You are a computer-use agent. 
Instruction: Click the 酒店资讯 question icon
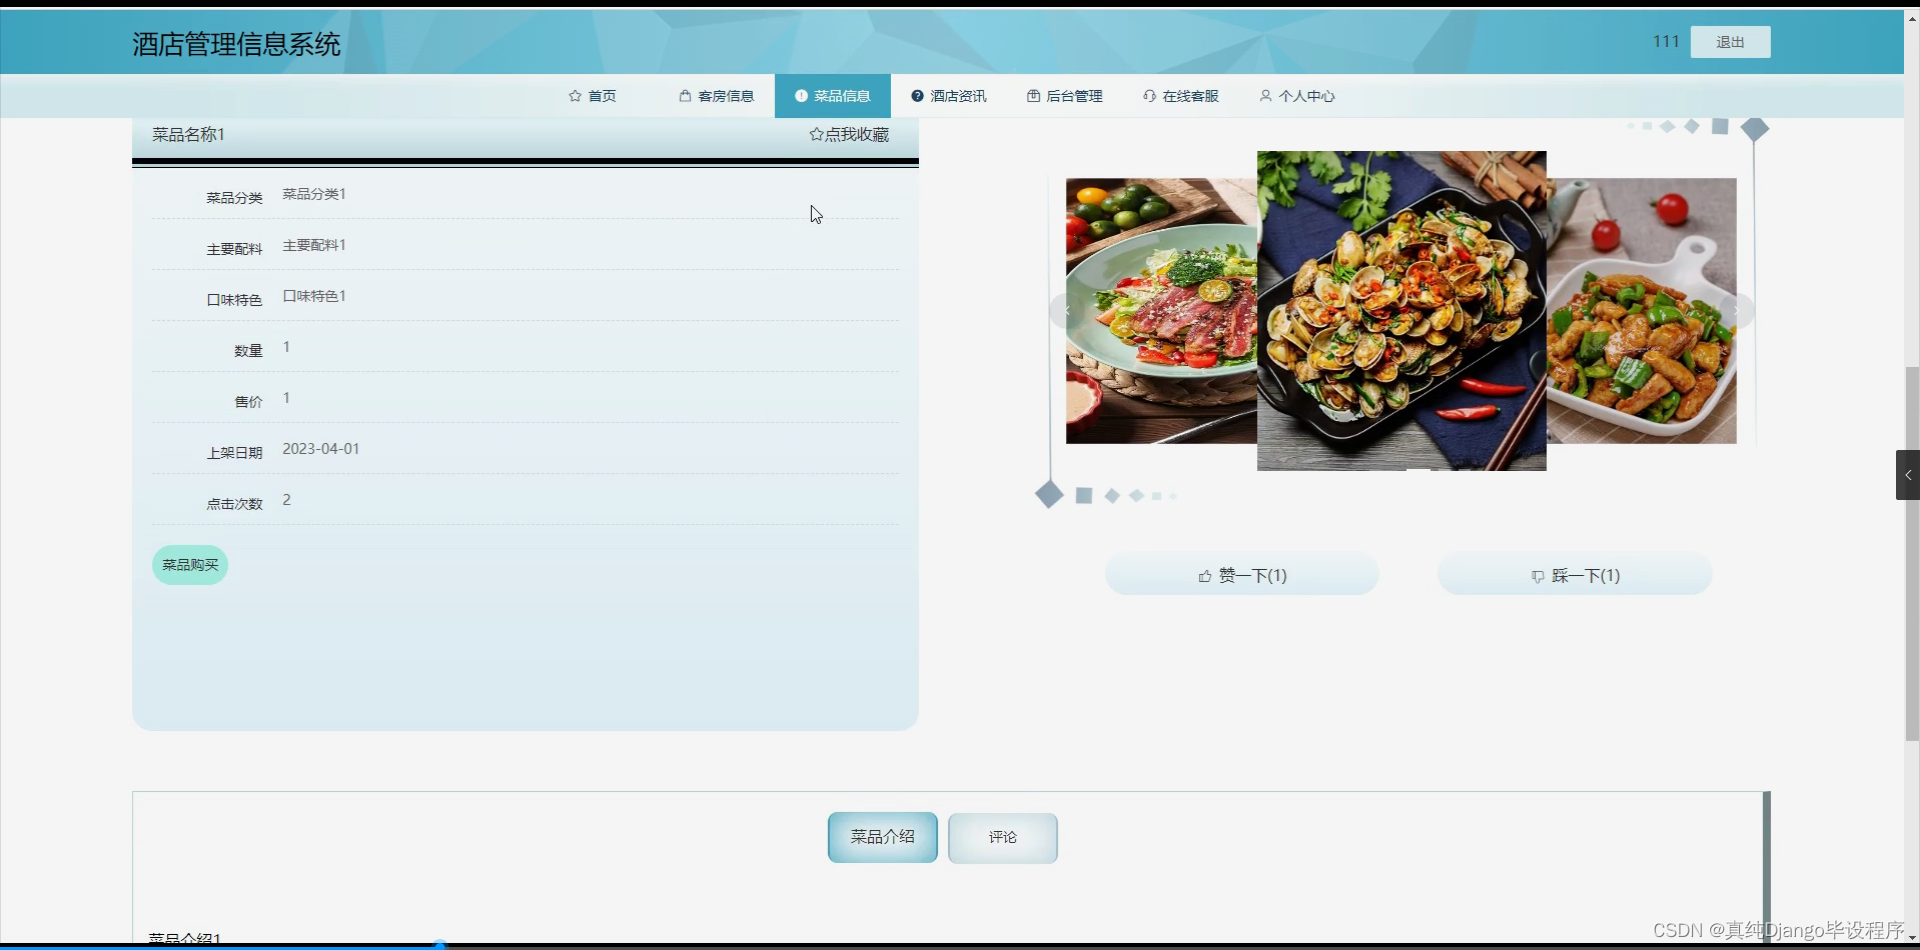coord(917,96)
